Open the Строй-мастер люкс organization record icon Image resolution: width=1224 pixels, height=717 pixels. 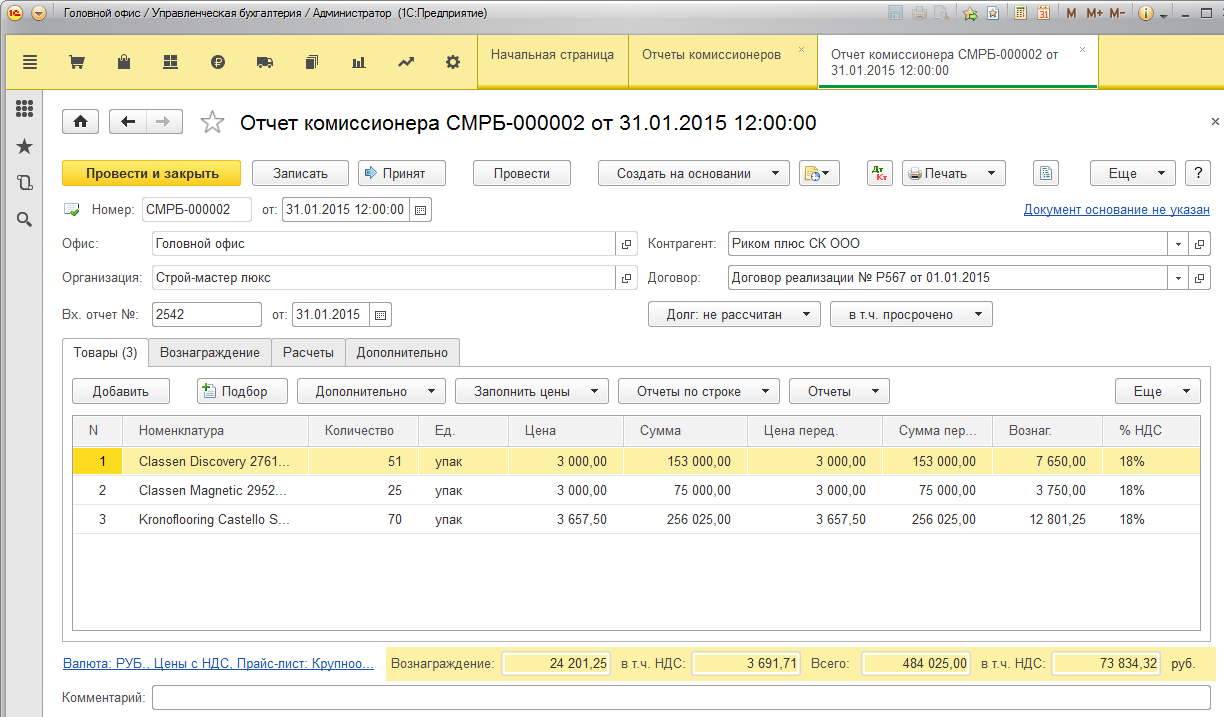click(x=627, y=278)
